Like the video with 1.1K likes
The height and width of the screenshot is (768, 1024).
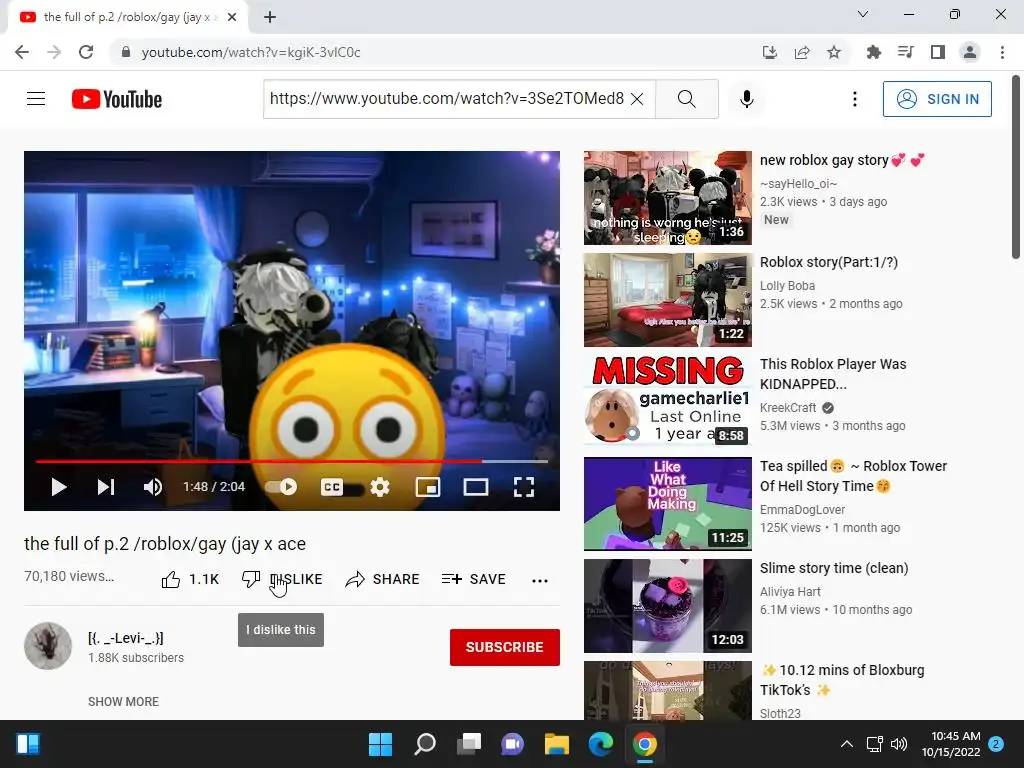point(190,579)
